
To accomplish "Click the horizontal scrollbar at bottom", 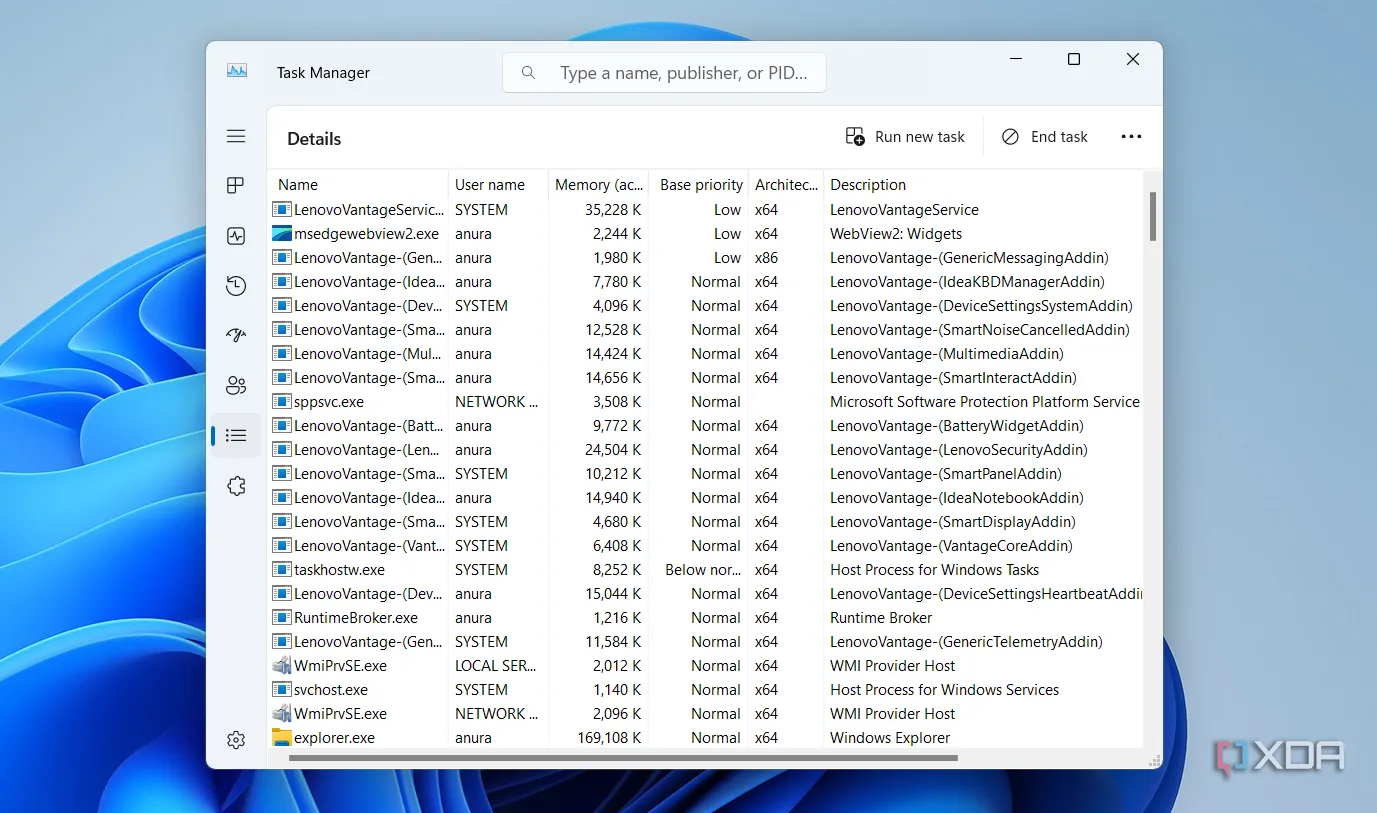I will click(x=623, y=758).
